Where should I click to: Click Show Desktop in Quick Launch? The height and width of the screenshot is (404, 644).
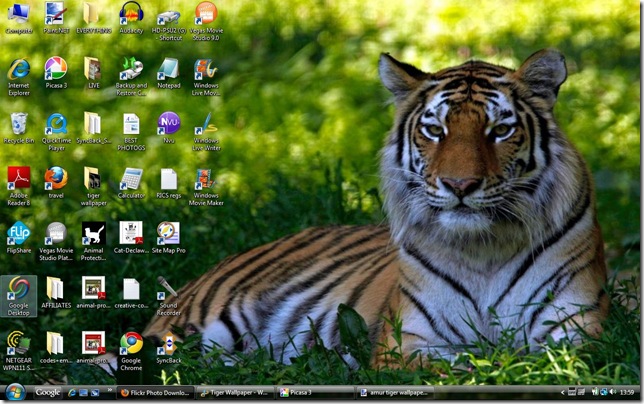point(83,393)
